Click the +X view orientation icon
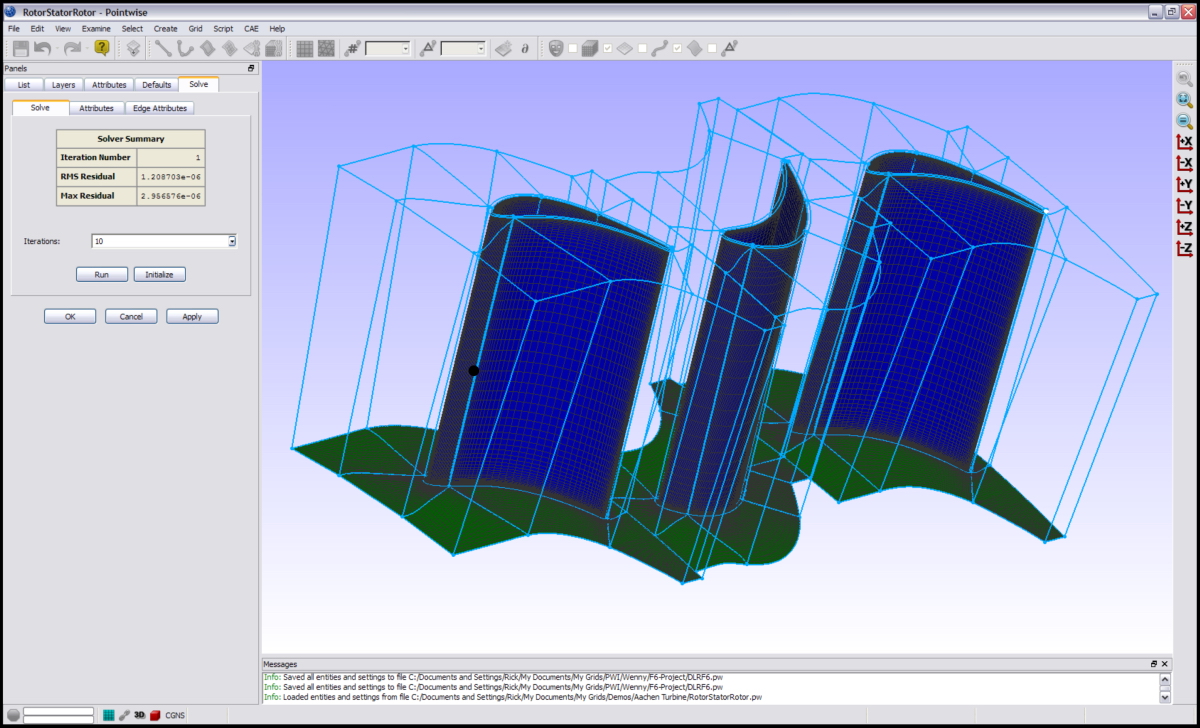Viewport: 1200px width, 728px height. tap(1184, 142)
